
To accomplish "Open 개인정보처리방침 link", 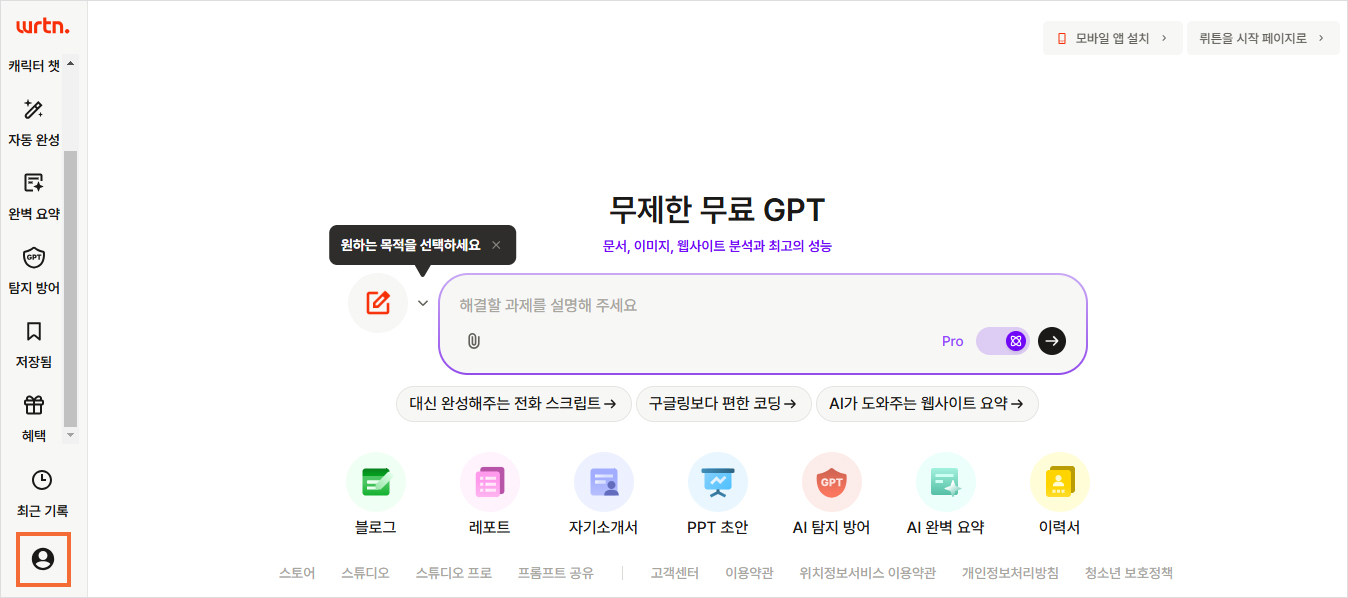I will [x=1010, y=573].
